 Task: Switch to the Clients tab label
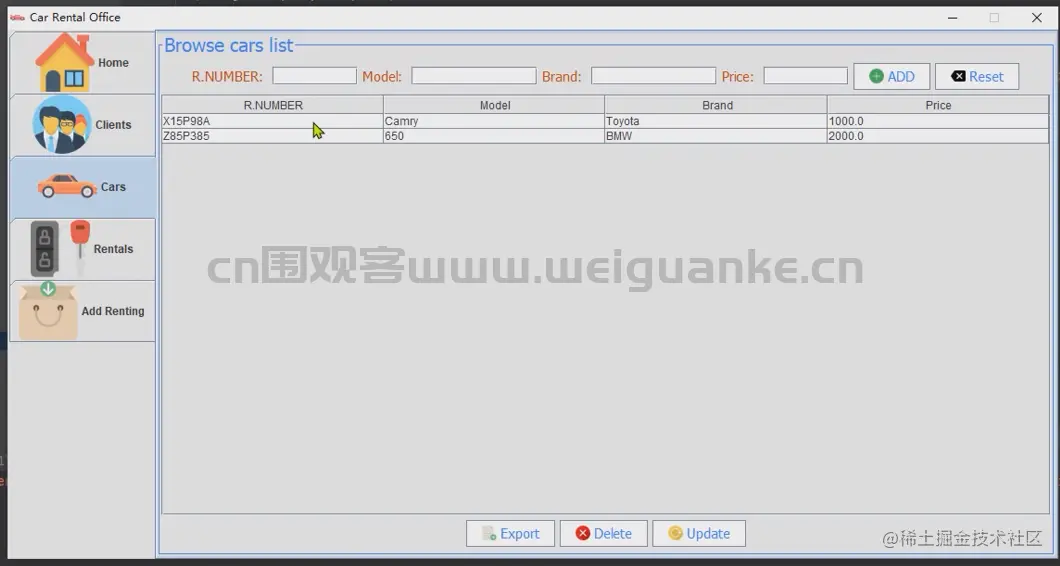click(114, 125)
